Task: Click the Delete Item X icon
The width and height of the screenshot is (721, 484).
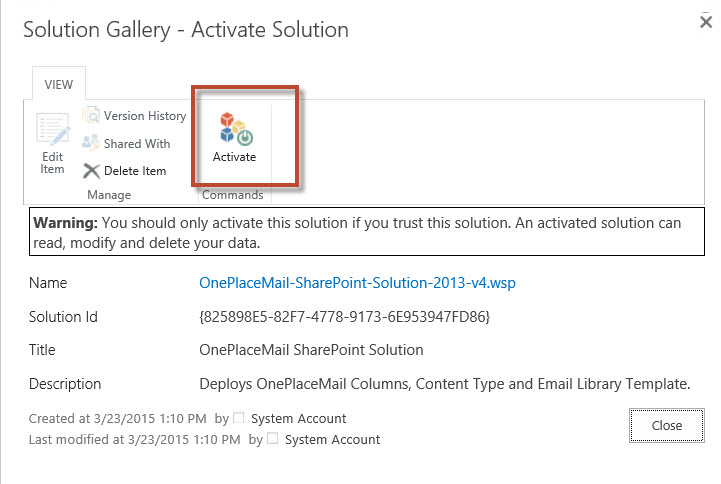Action: click(x=91, y=171)
